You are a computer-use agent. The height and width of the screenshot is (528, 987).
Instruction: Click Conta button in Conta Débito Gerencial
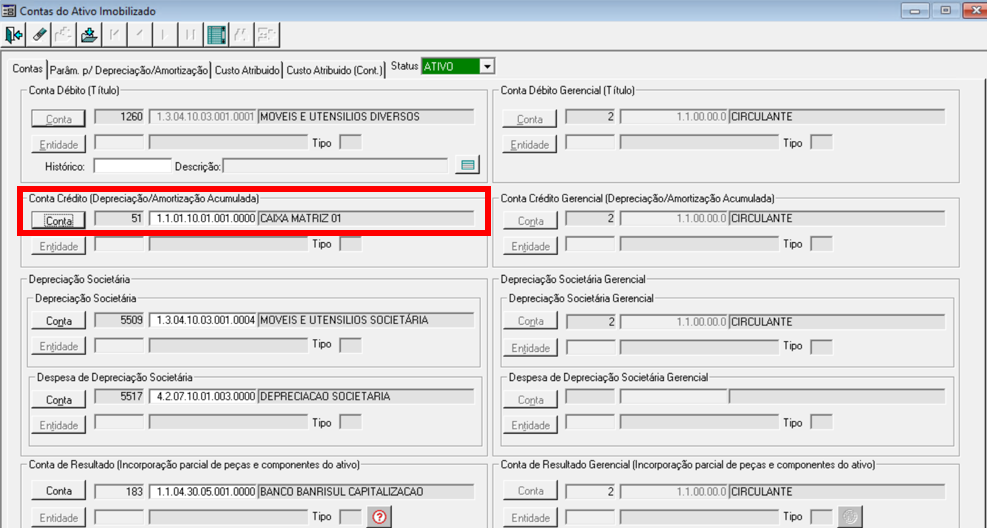pyautogui.click(x=530, y=118)
